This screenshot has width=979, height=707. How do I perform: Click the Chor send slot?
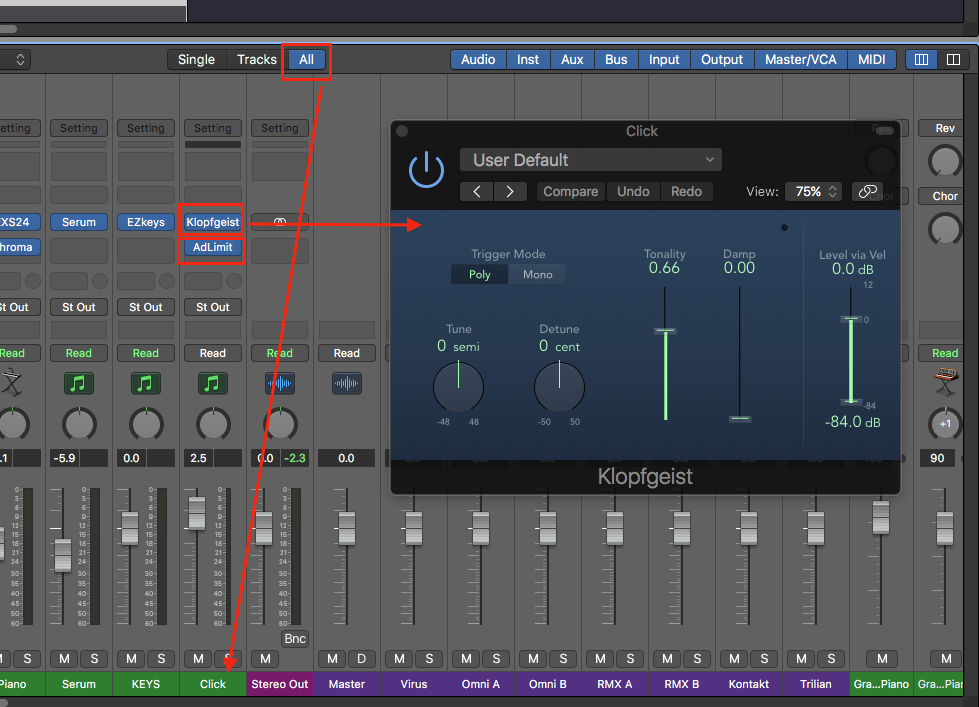[945, 196]
